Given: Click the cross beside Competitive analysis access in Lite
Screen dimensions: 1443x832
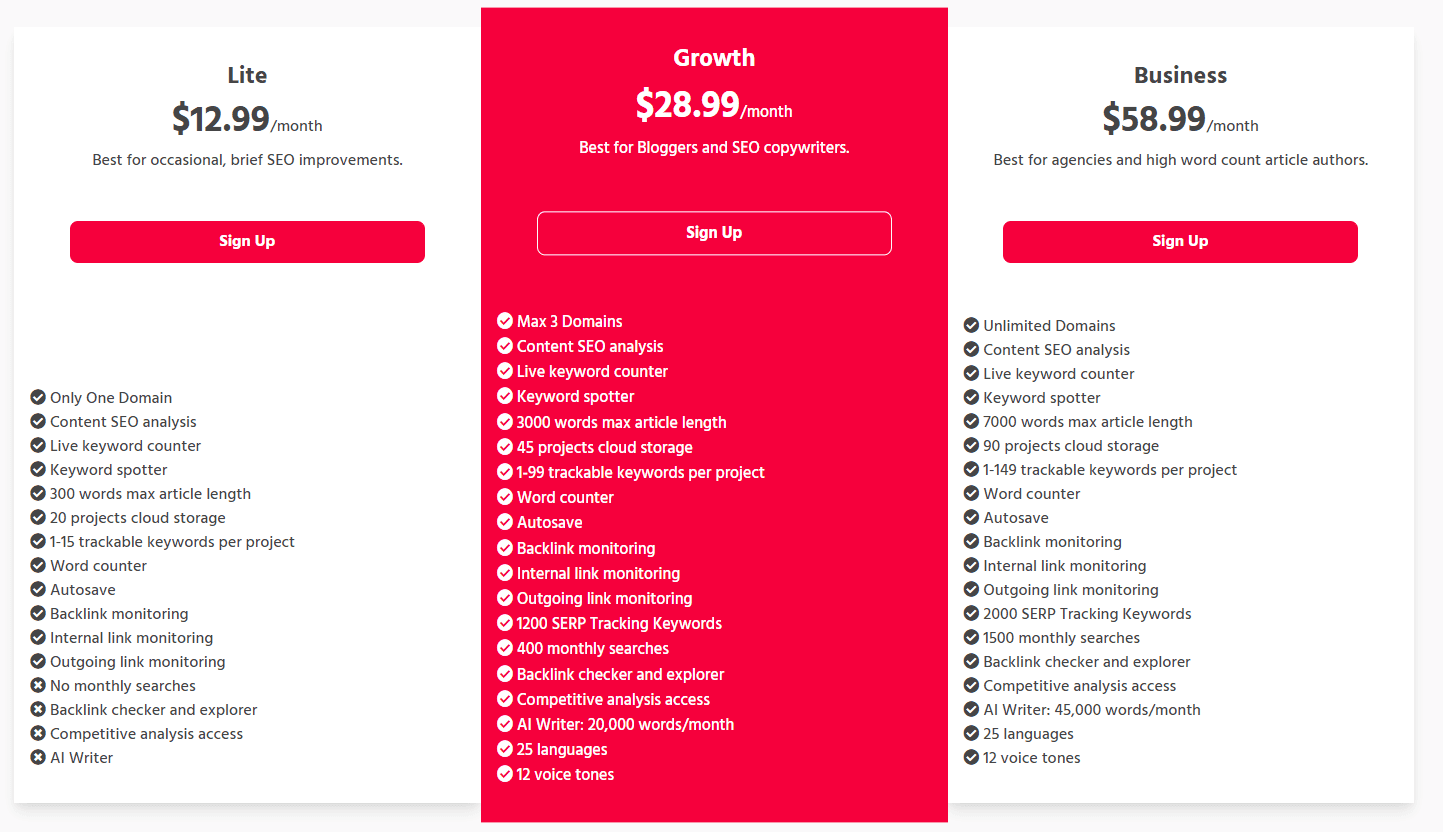Looking at the screenshot, I should click(36, 733).
